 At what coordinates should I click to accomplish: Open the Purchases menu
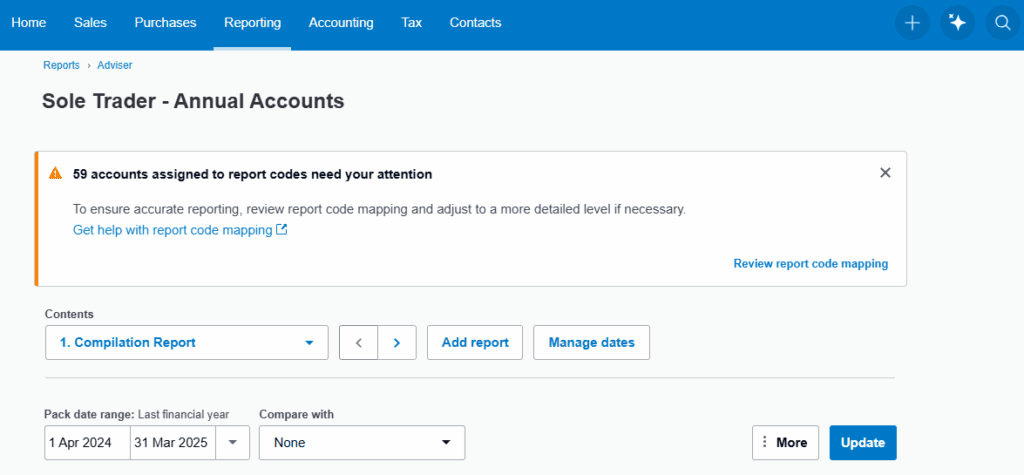tap(165, 23)
